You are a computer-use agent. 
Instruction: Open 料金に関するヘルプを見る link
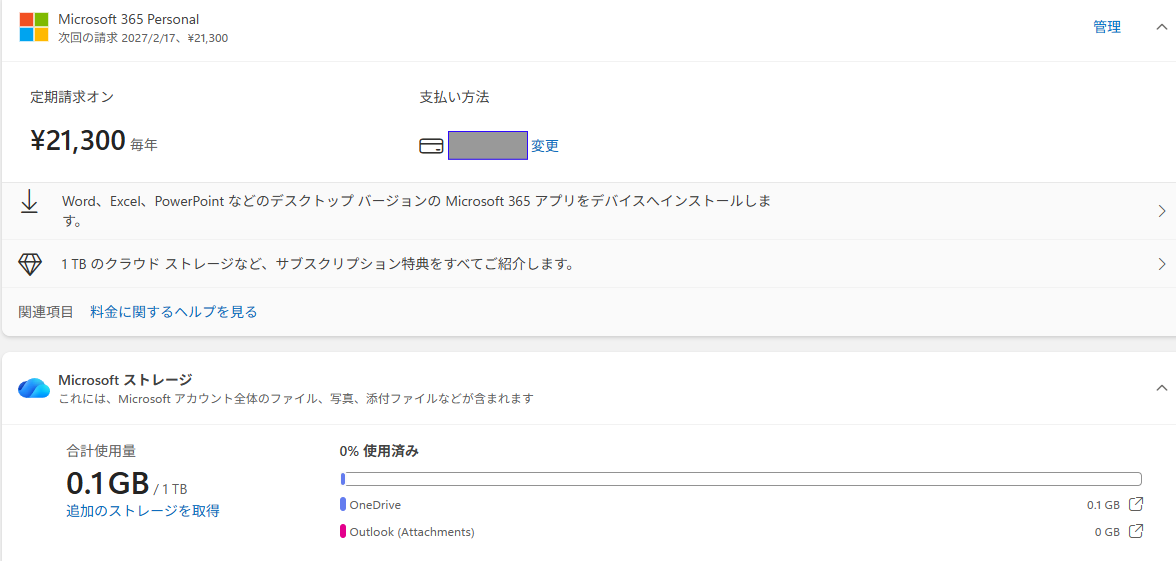(x=174, y=312)
